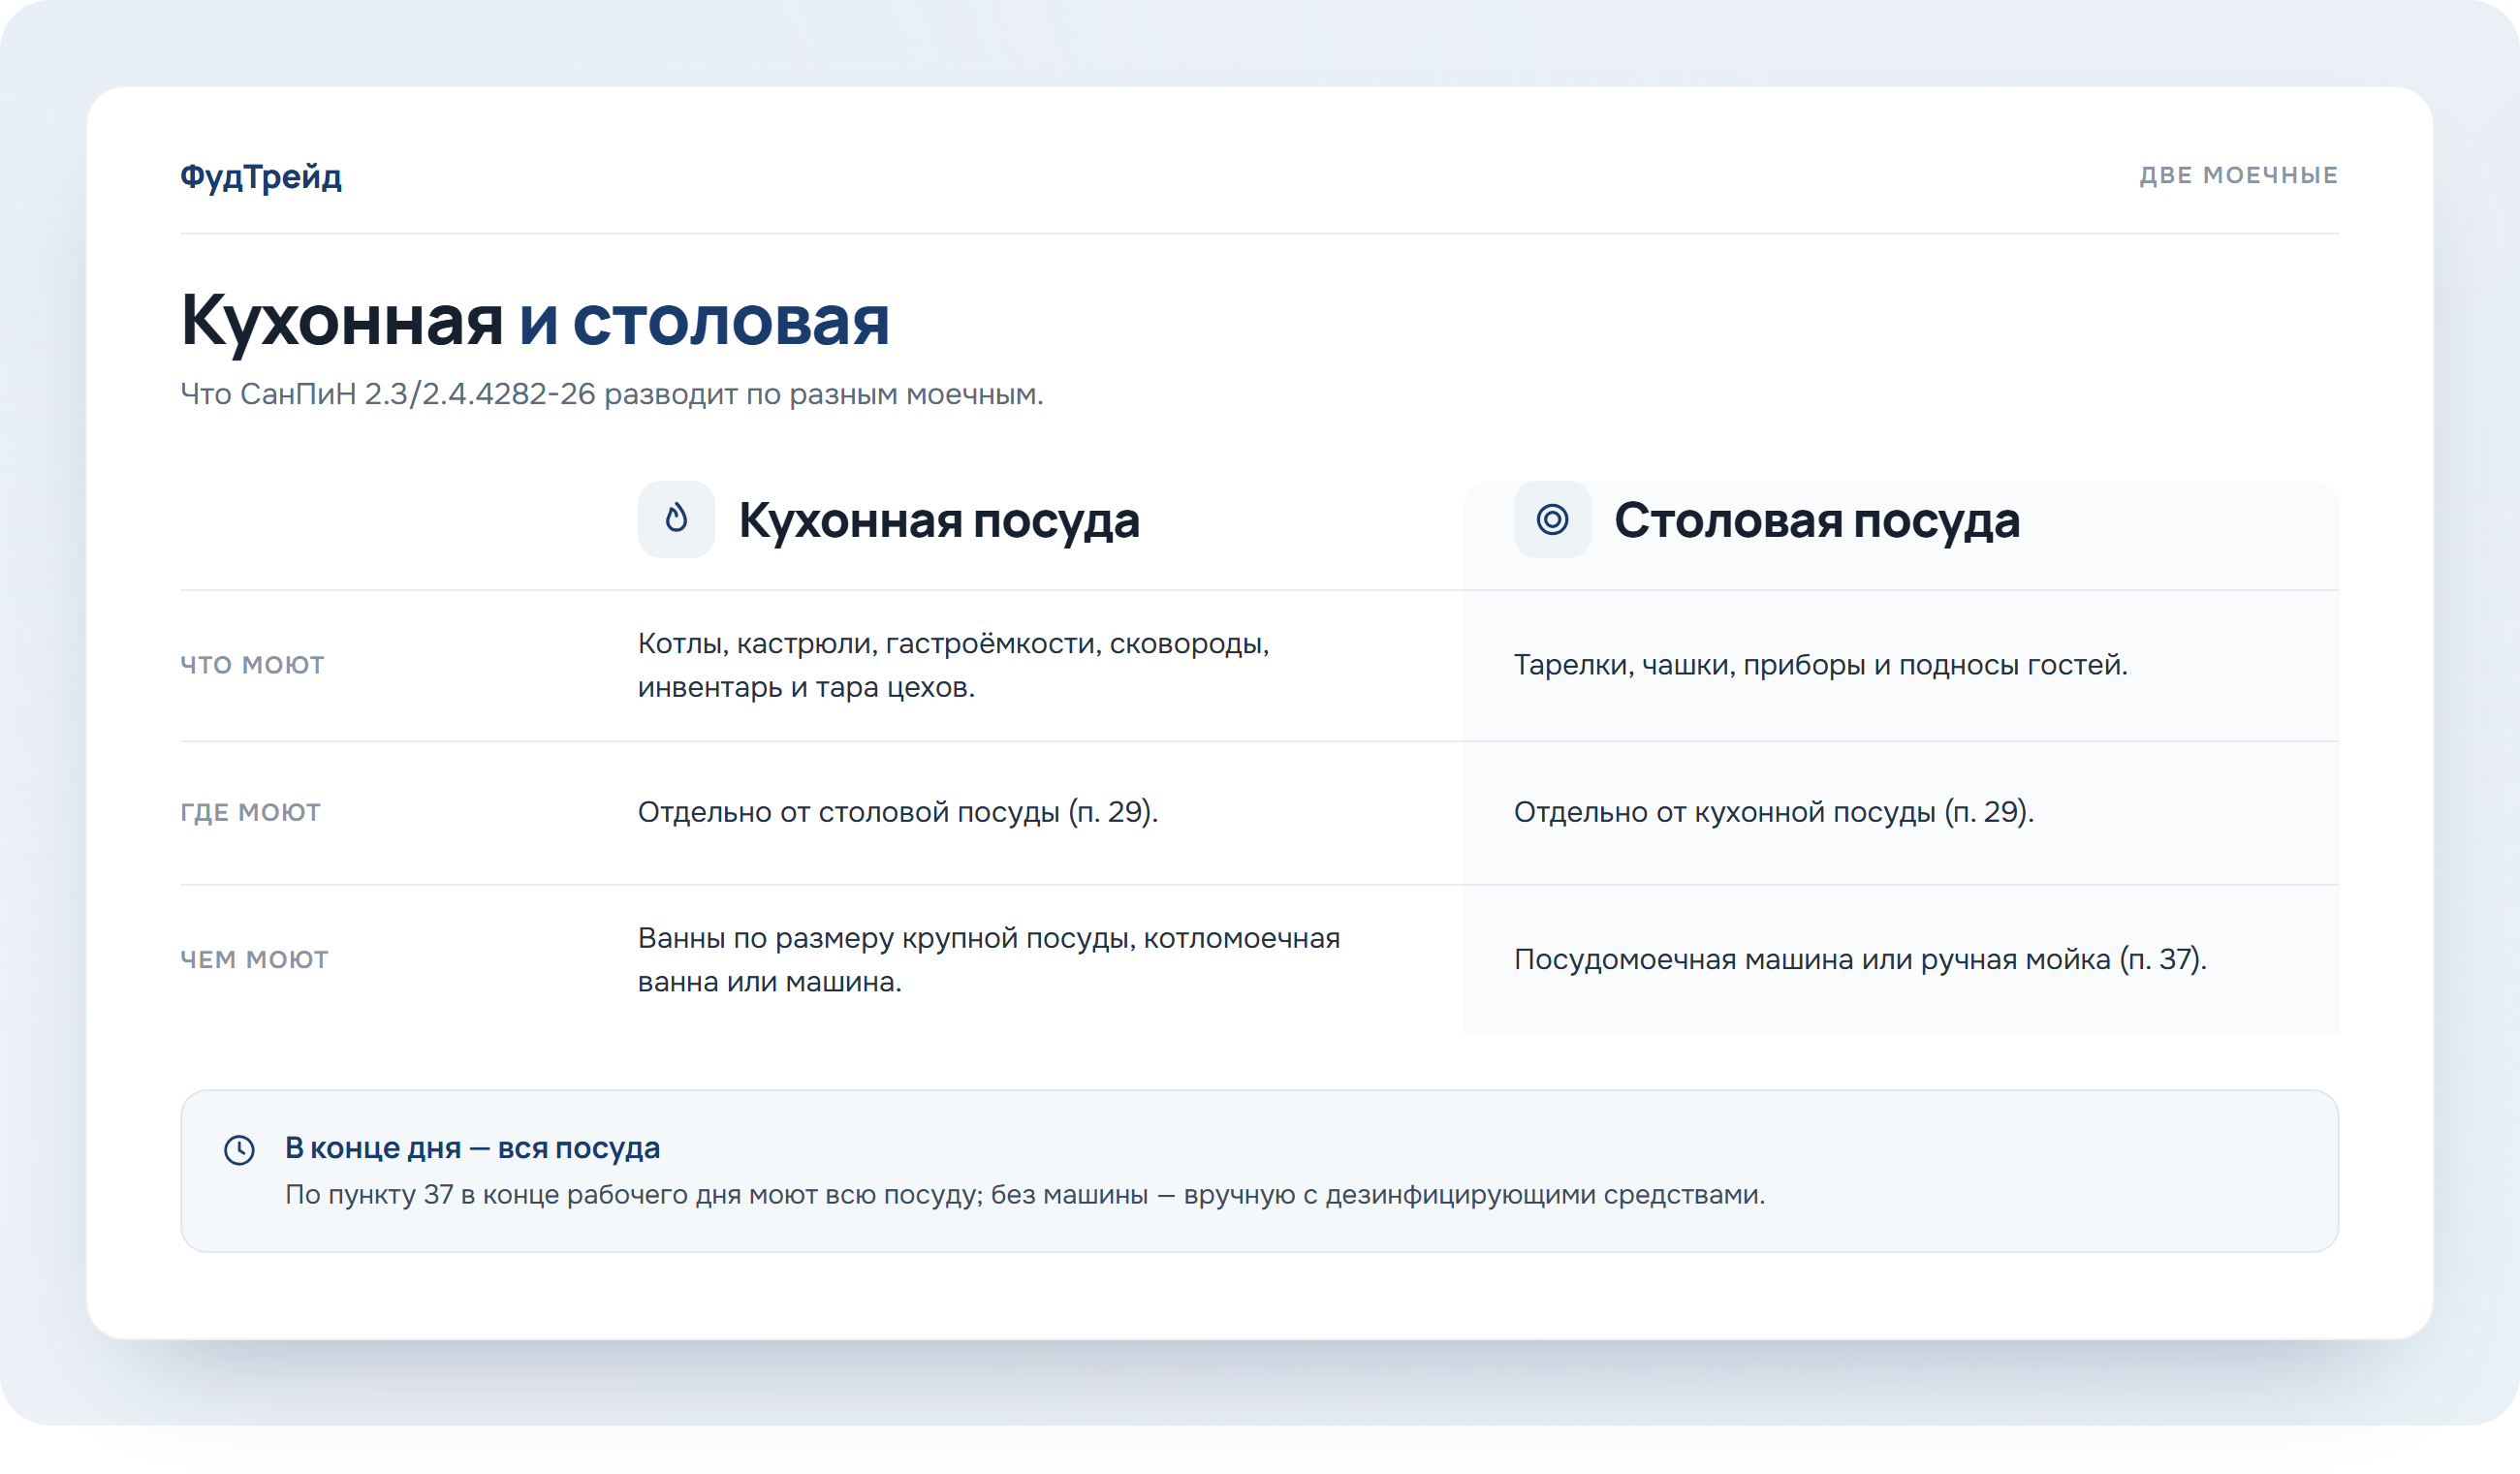Image resolution: width=2520 pixels, height=1474 pixels.
Task: Click the ГДЕ МОЮТ row label
Action: pos(250,812)
